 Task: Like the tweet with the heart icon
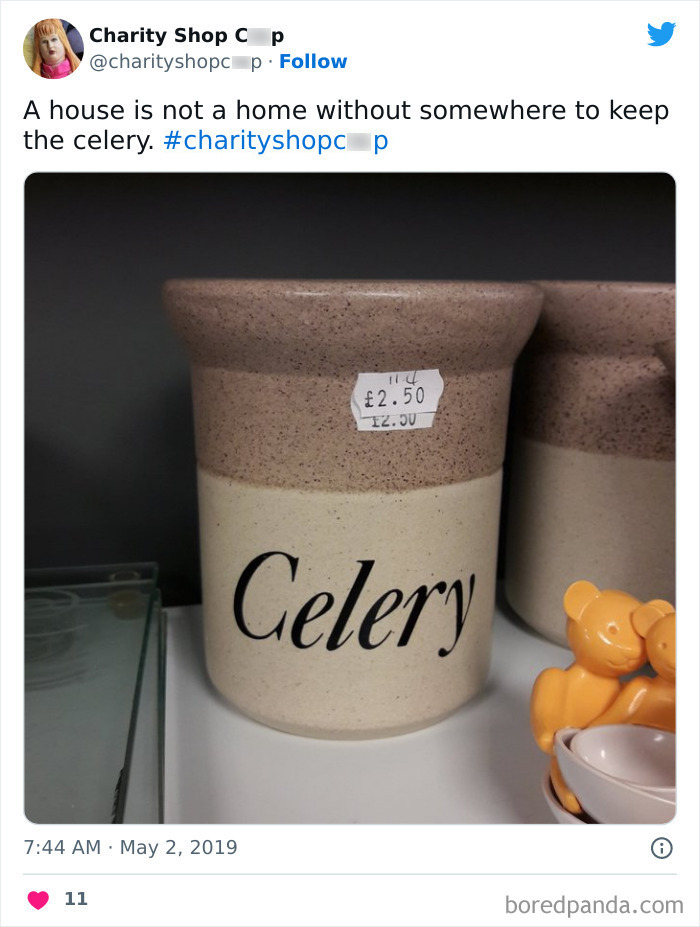(x=38, y=900)
